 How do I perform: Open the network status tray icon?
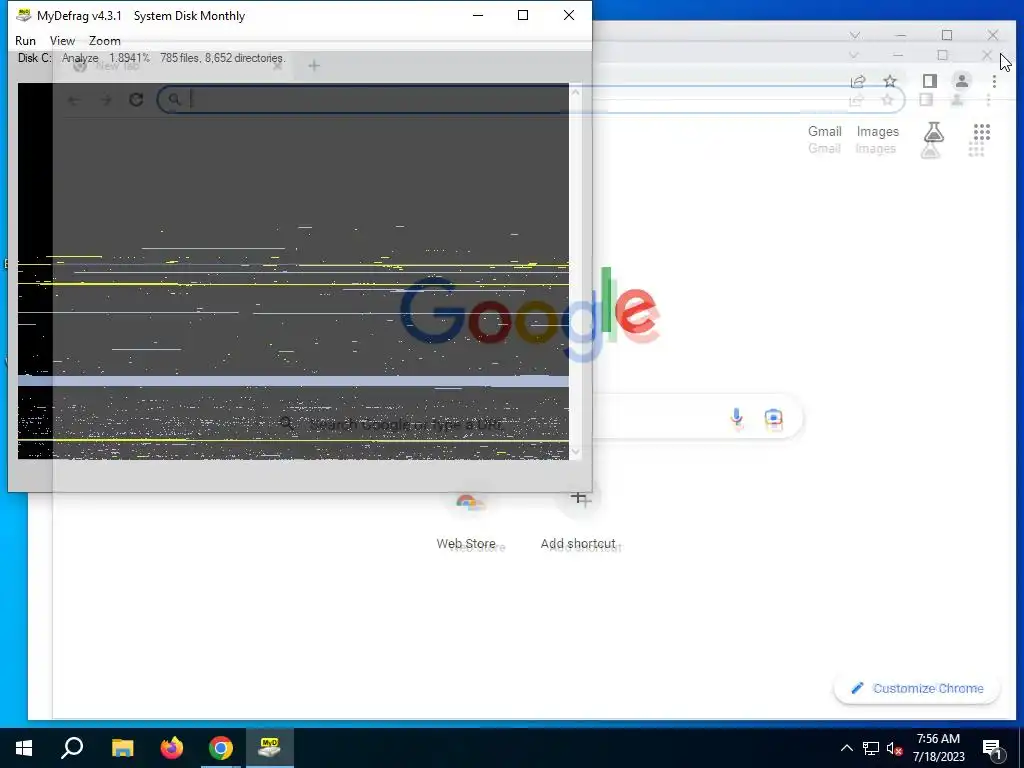point(871,748)
